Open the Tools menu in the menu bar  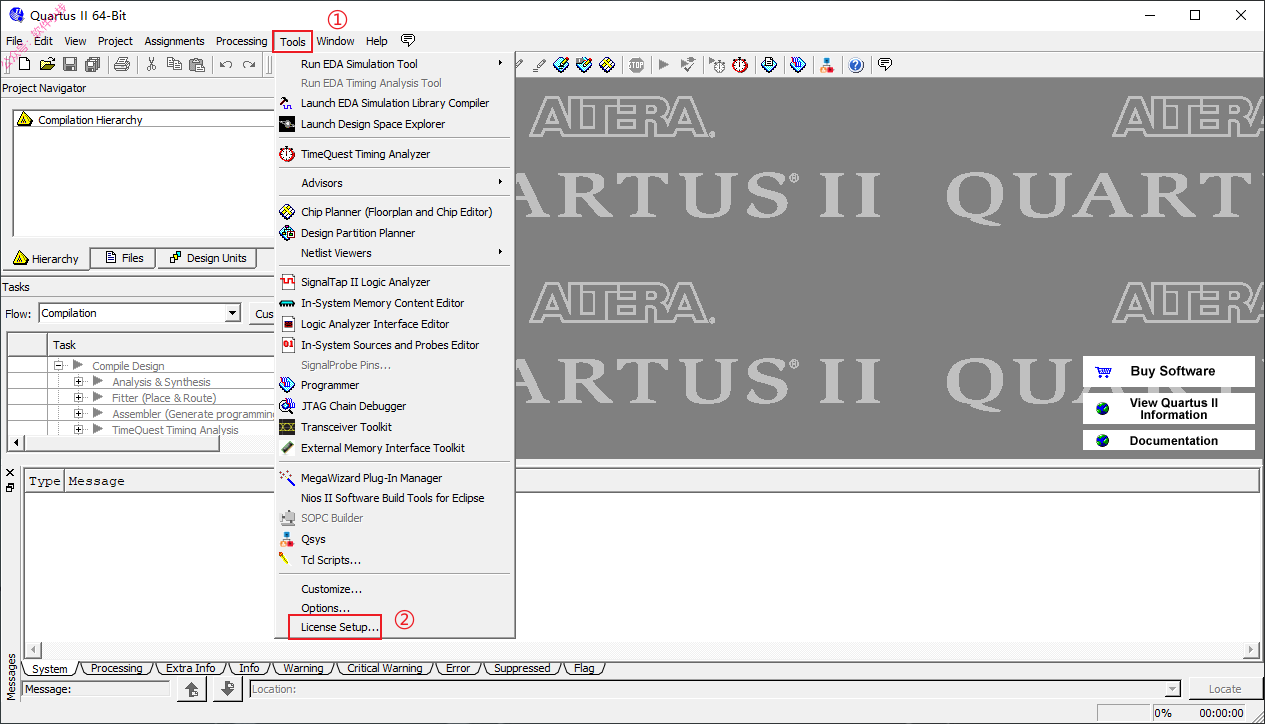[x=293, y=41]
